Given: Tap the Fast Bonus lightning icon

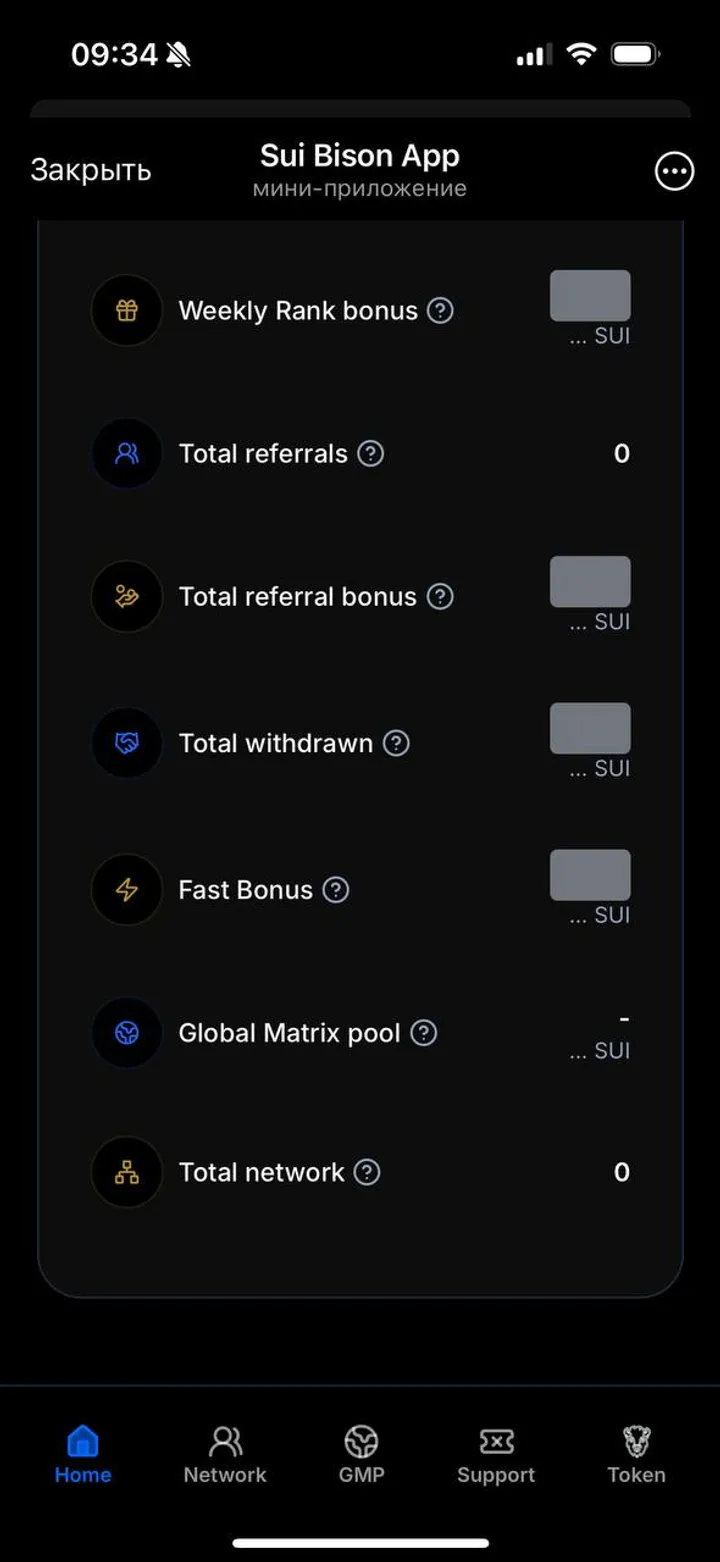Looking at the screenshot, I should (x=126, y=890).
